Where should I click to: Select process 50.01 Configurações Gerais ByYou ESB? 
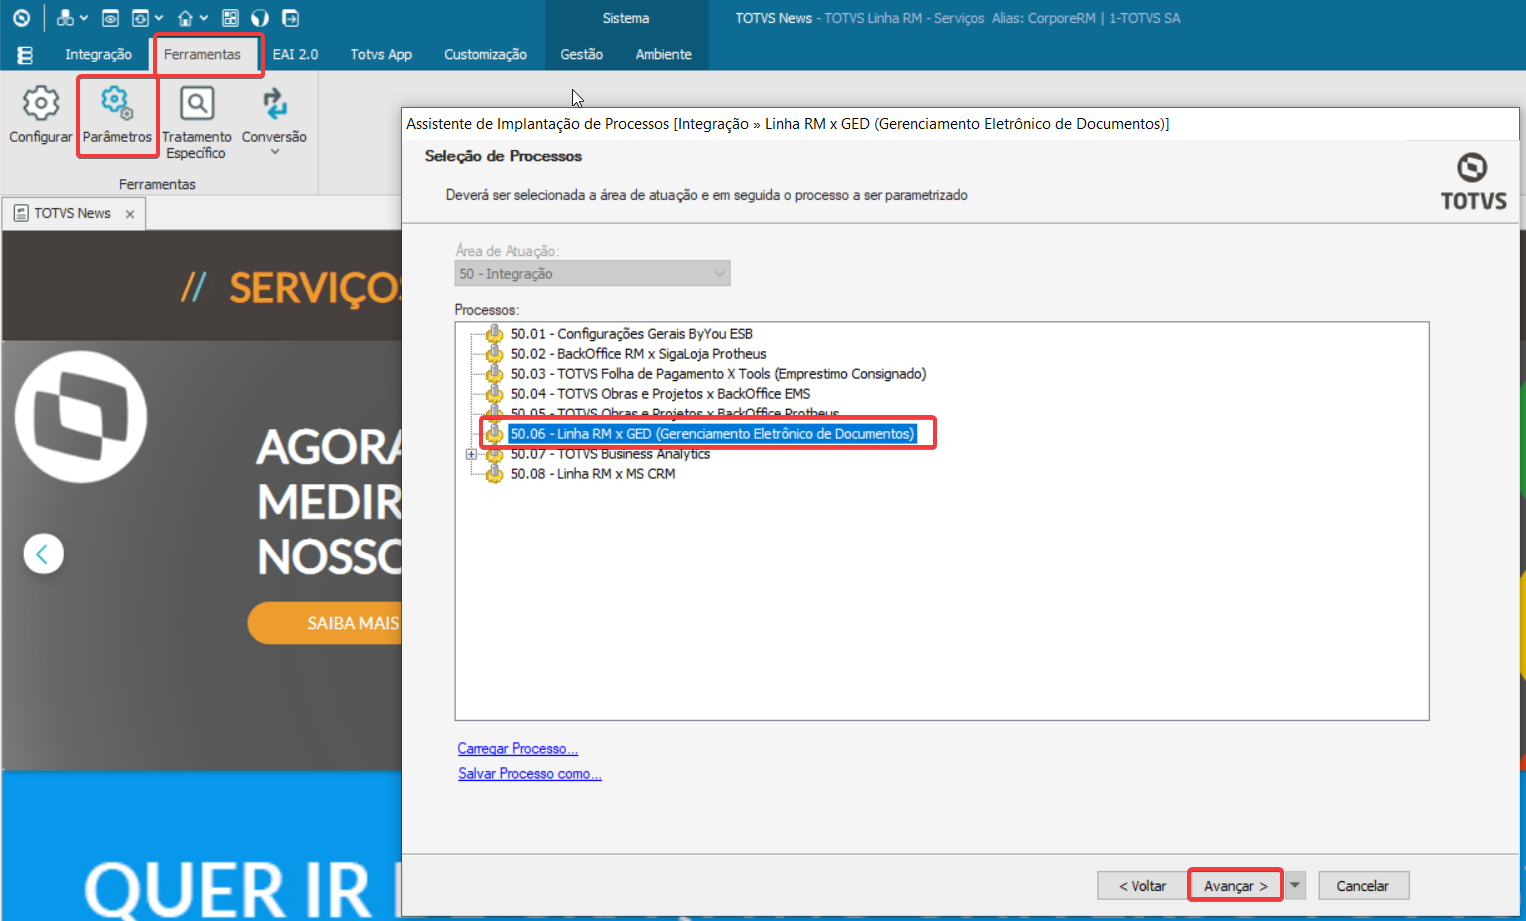tap(631, 334)
